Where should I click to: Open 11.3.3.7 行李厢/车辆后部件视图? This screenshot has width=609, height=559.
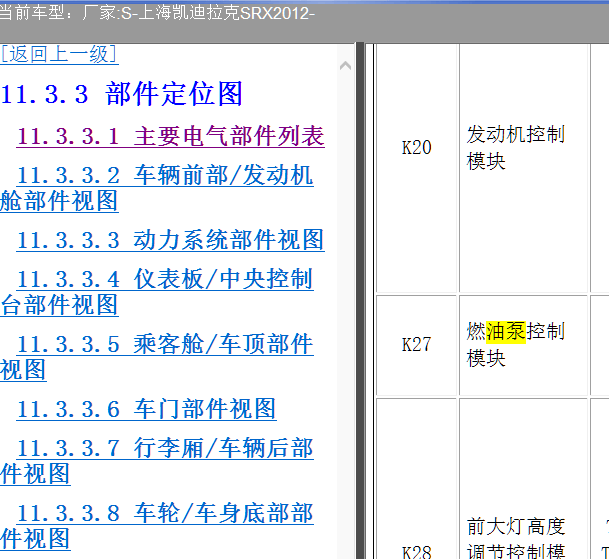157,461
